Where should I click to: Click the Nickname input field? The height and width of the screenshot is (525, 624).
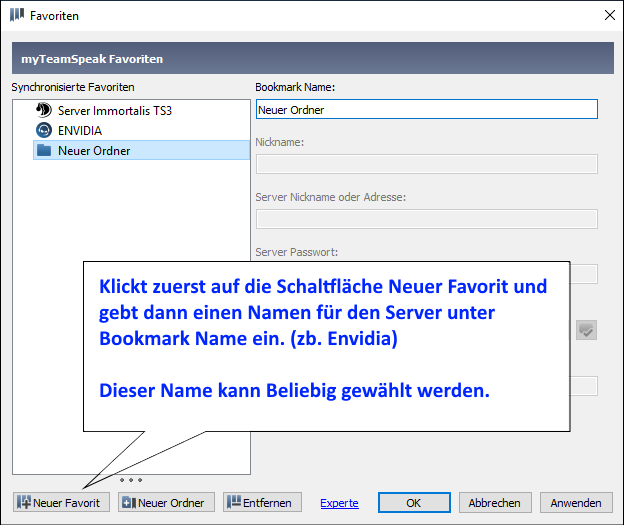point(426,164)
